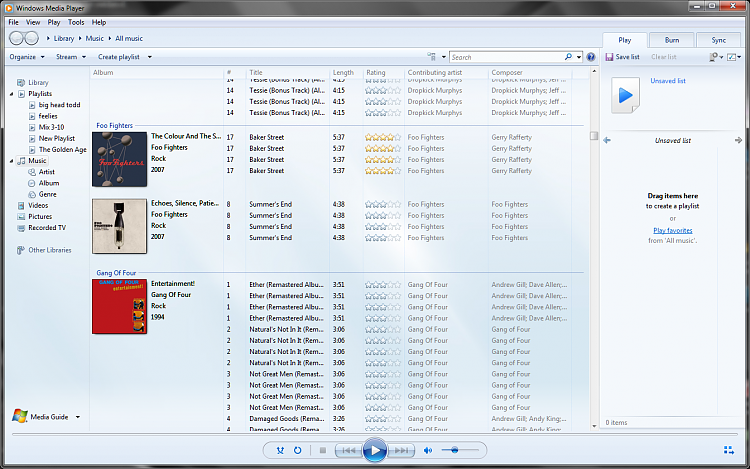Open the Help question mark icon
This screenshot has width=750, height=469.
(591, 57)
